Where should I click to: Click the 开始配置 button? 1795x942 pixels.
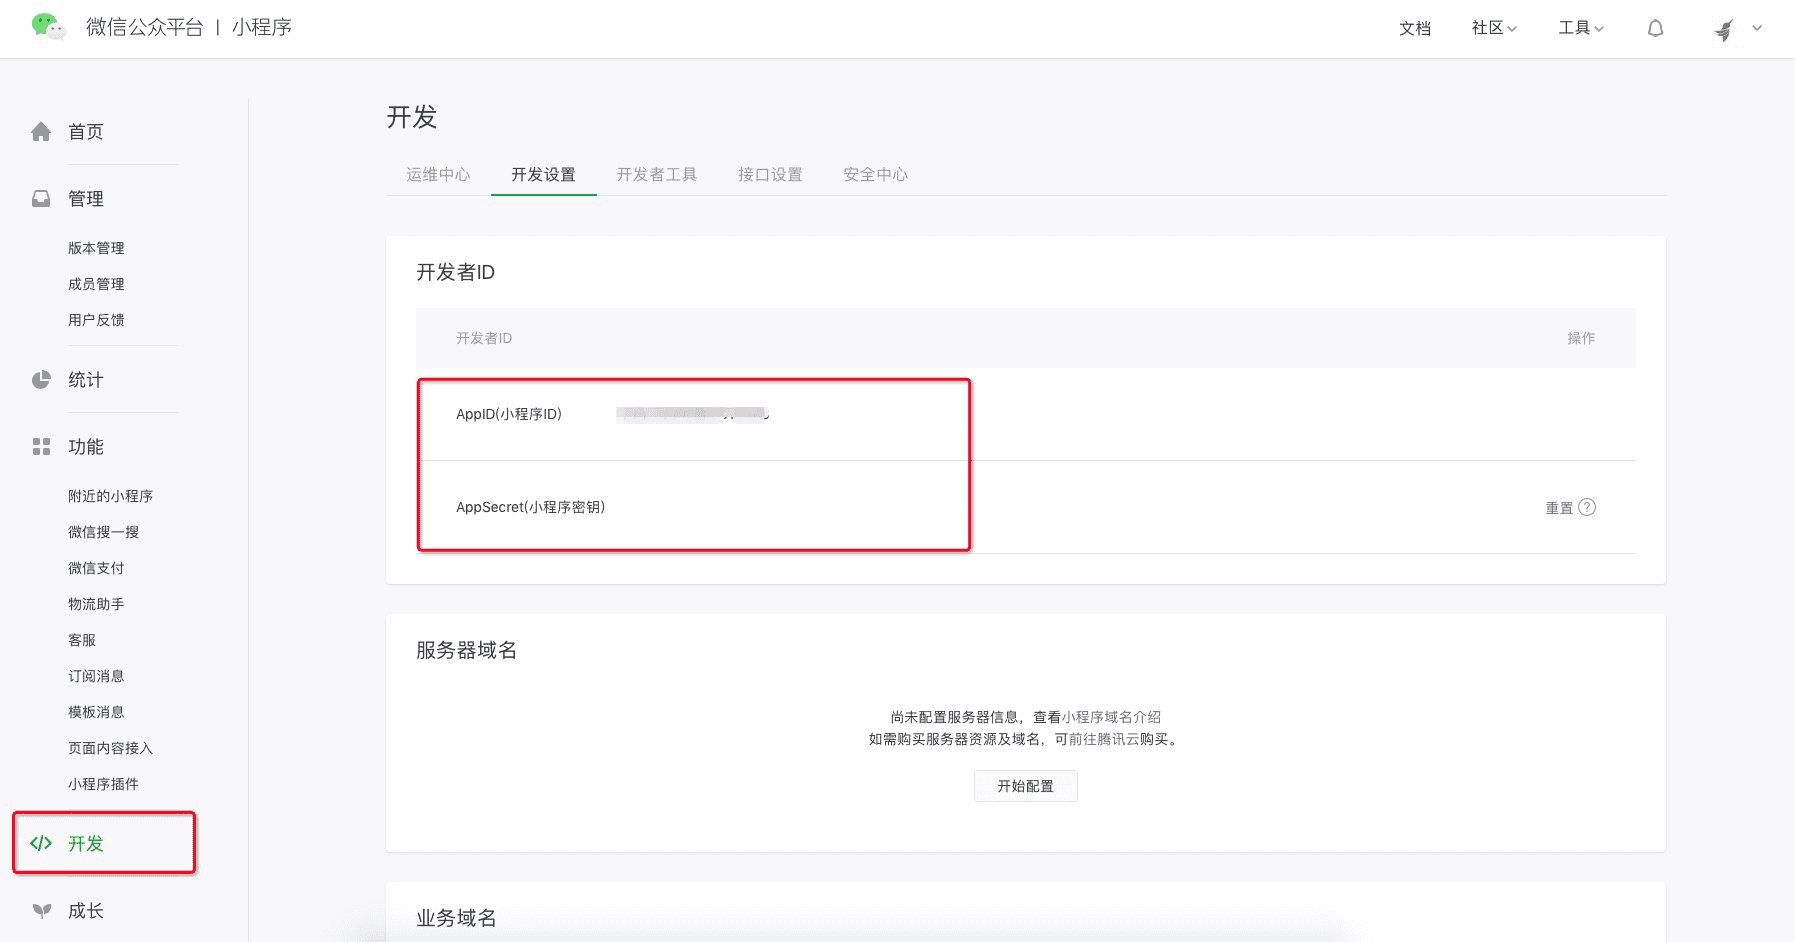(x=1026, y=786)
